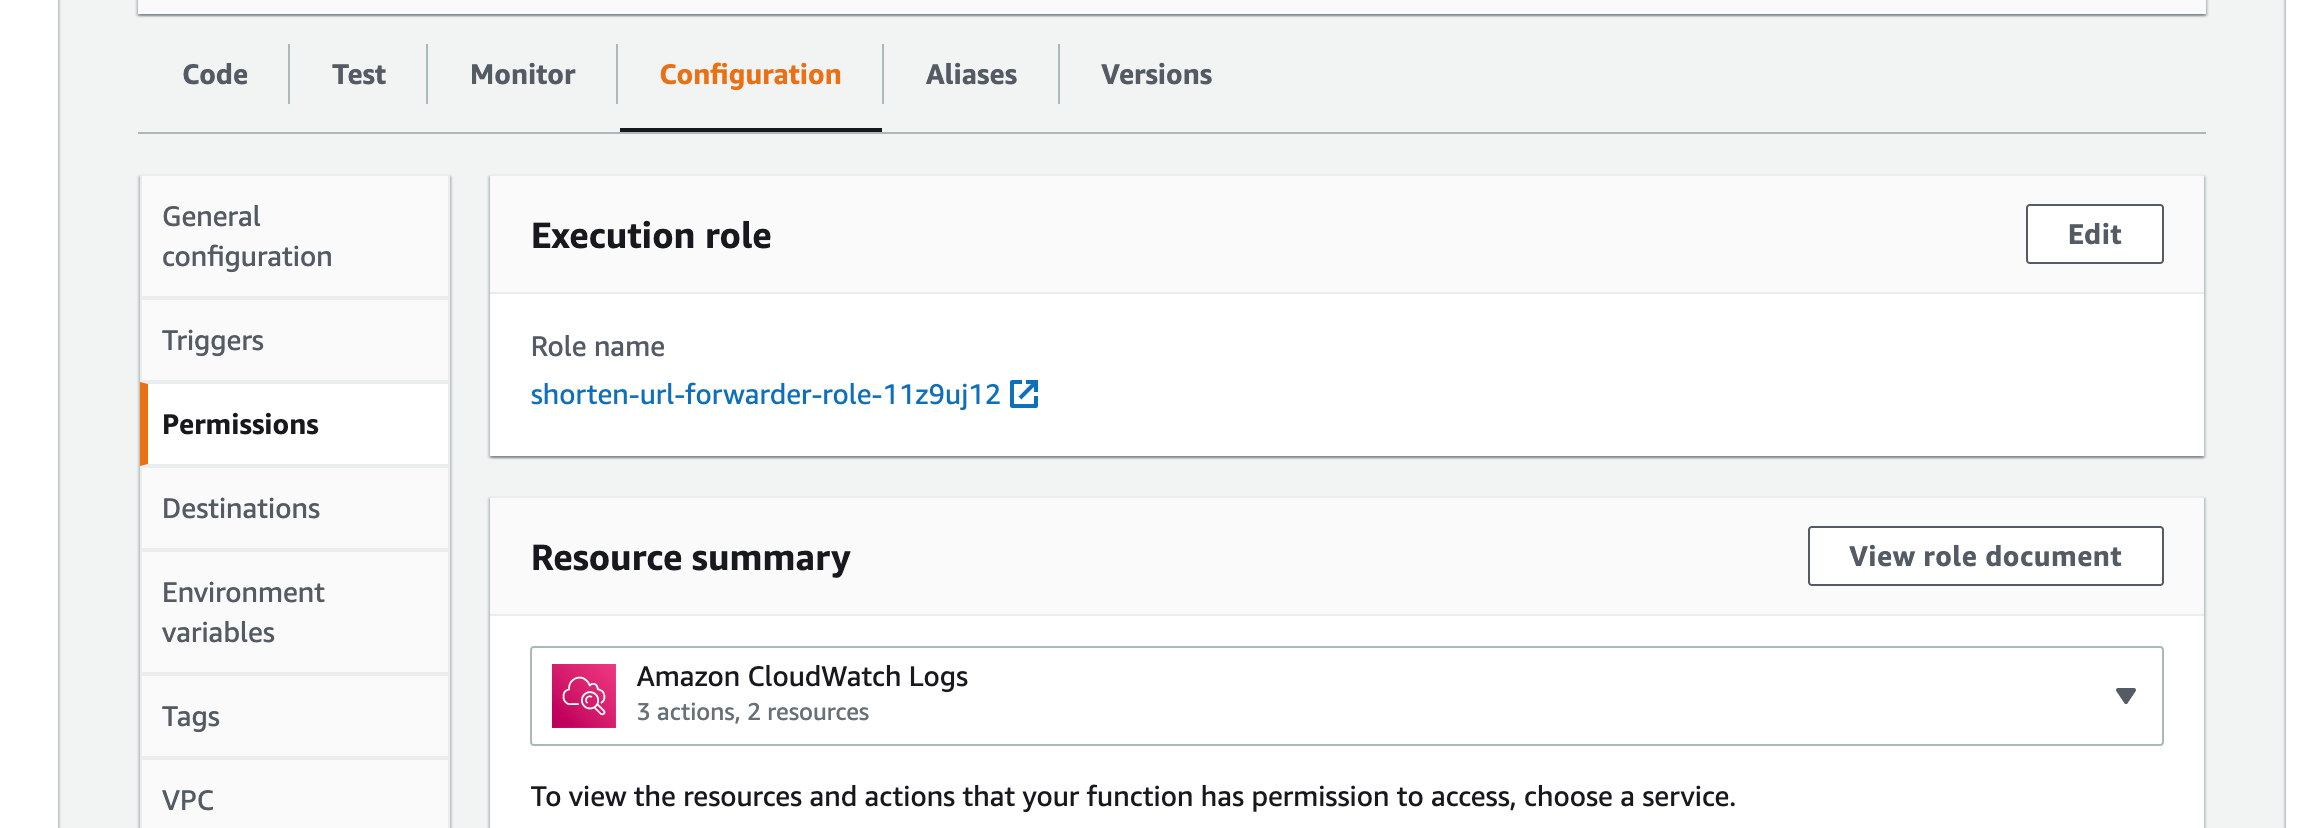Click the Edit execution role button
Image resolution: width=2322 pixels, height=828 pixels.
pyautogui.click(x=2094, y=234)
